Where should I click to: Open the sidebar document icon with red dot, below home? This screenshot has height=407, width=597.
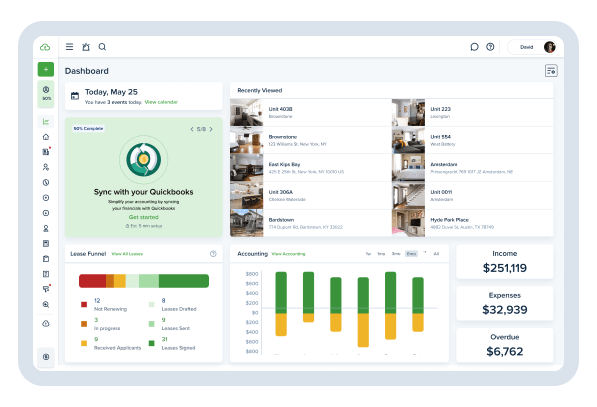tap(46, 152)
